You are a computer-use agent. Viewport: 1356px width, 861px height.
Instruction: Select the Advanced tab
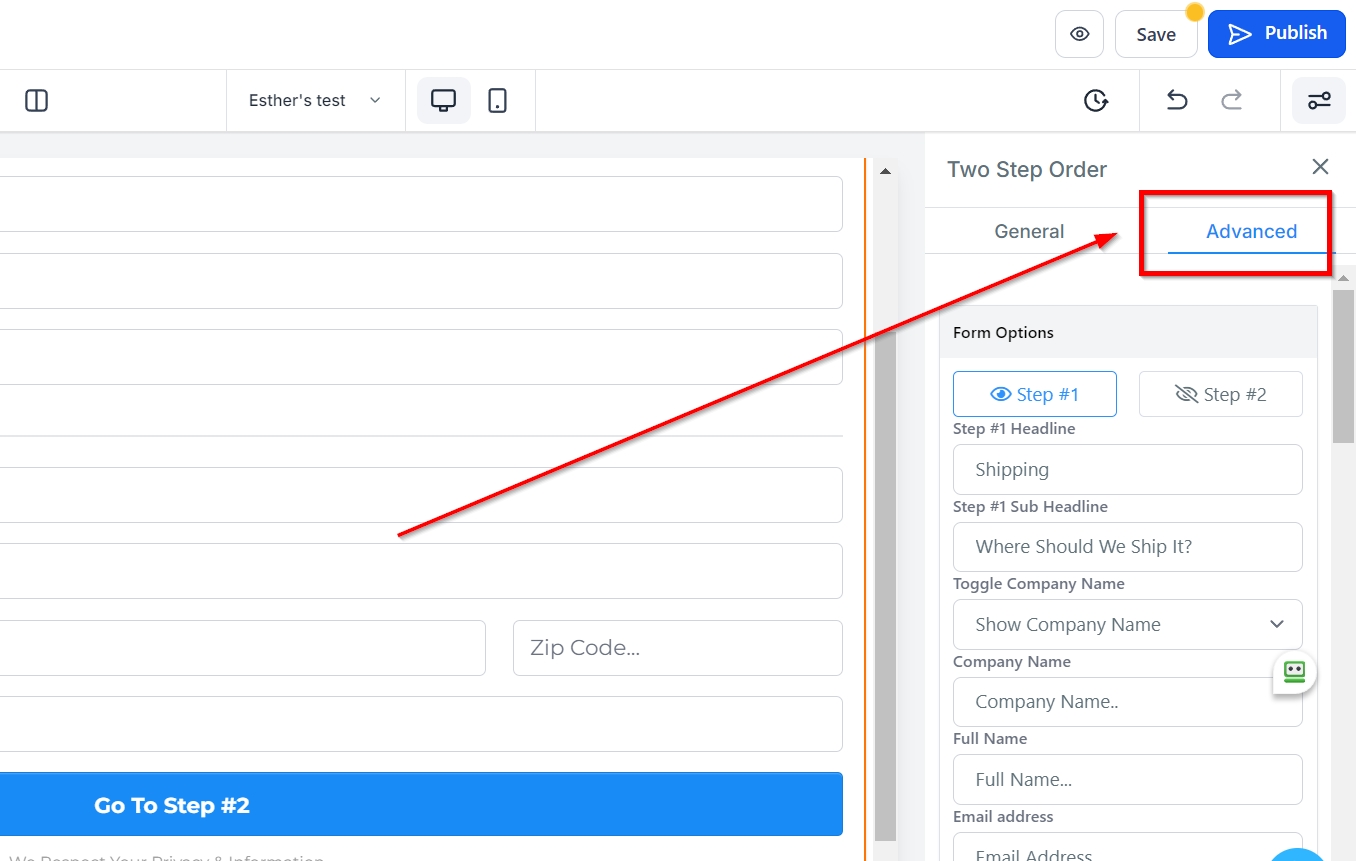click(x=1251, y=231)
